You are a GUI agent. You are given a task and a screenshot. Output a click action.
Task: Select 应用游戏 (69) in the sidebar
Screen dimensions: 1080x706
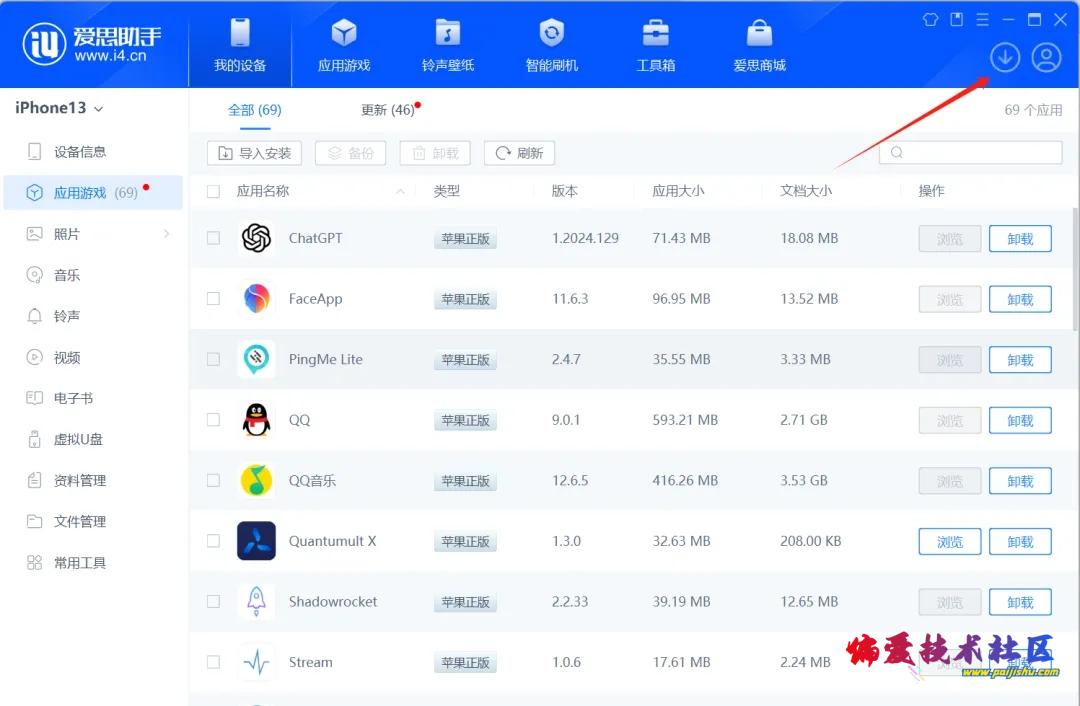pos(93,193)
